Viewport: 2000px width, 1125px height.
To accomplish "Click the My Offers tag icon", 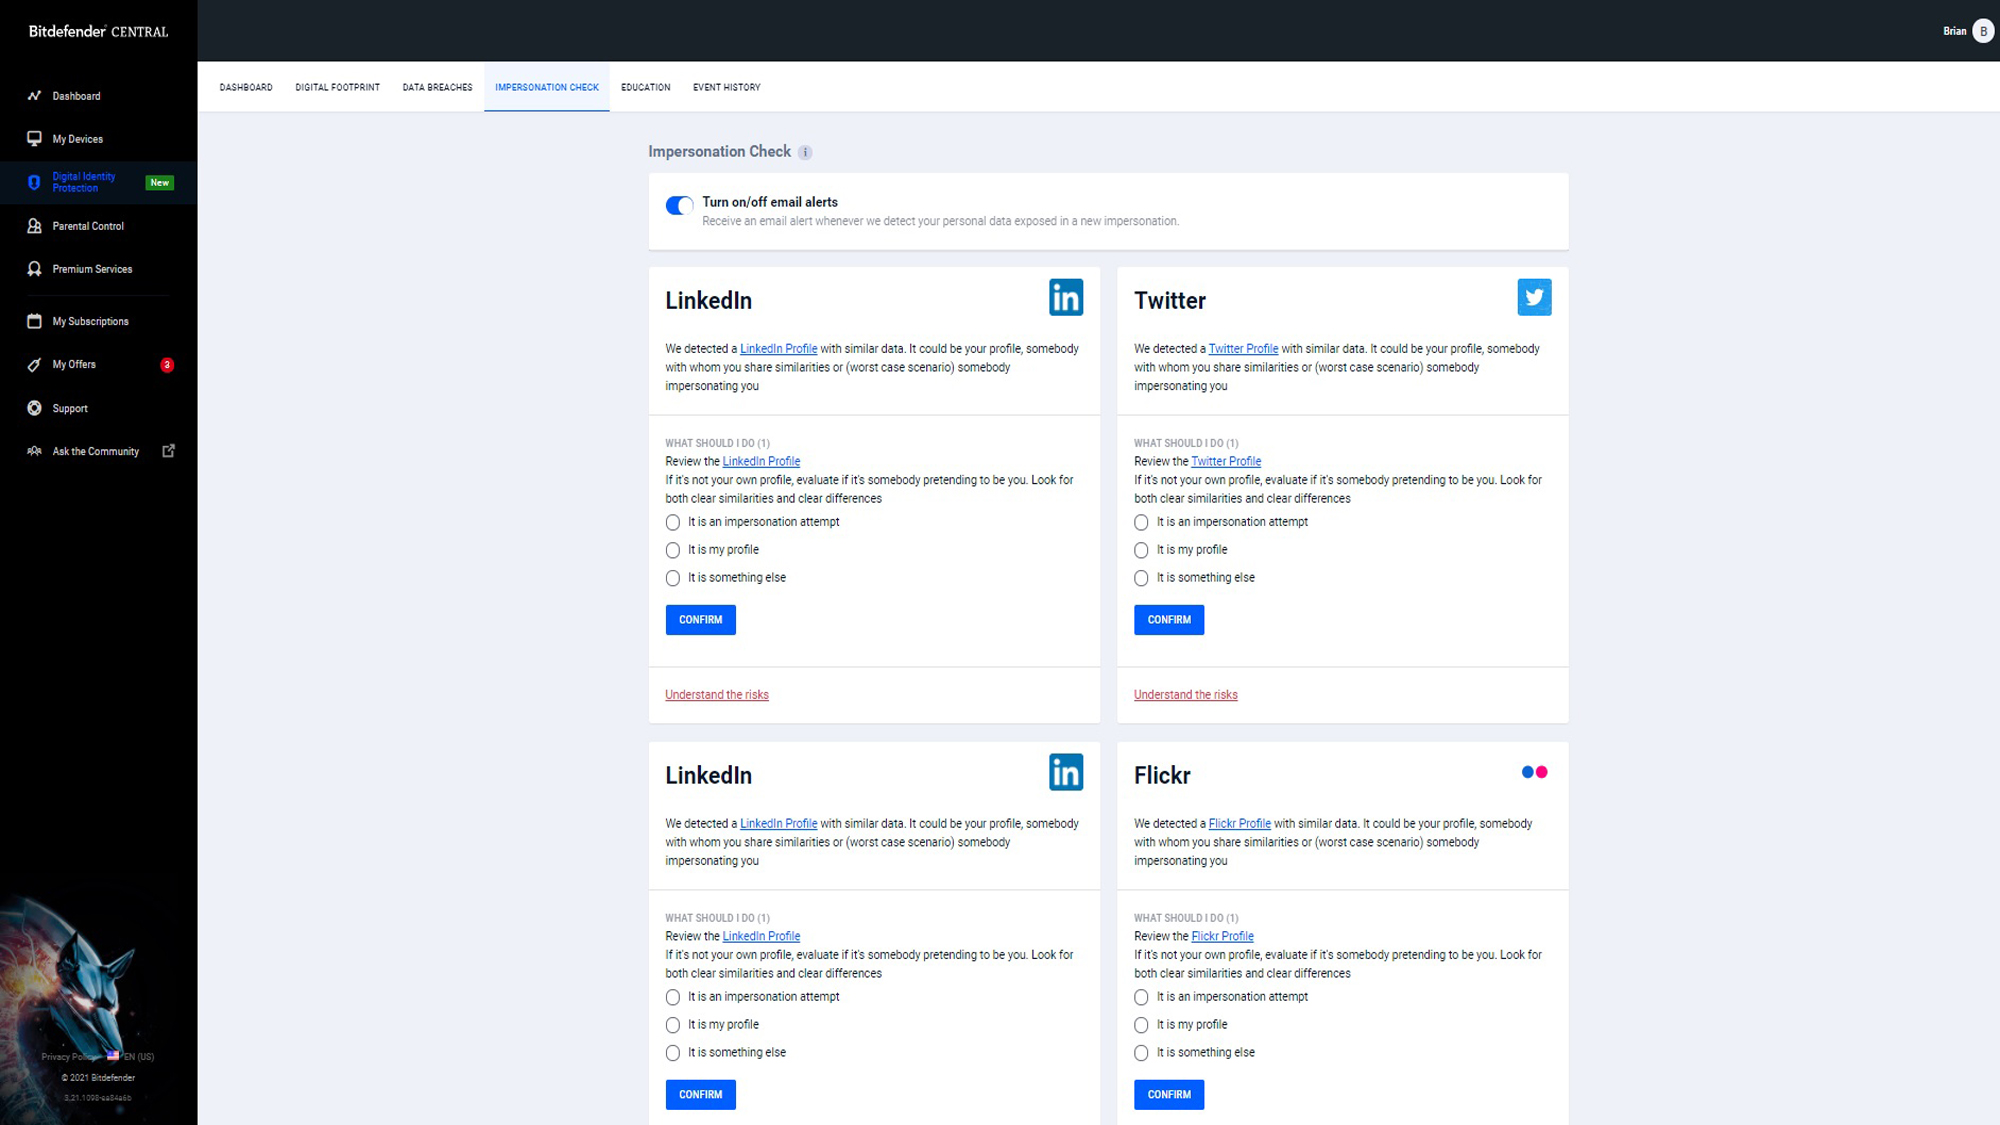I will coord(34,365).
